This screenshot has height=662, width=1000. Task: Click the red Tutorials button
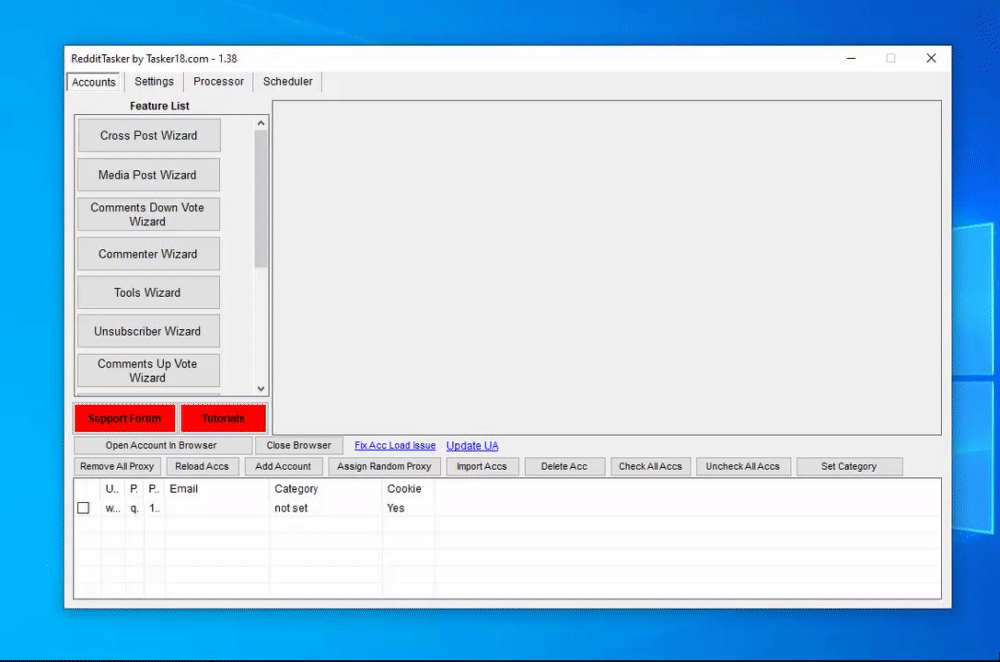coord(223,418)
